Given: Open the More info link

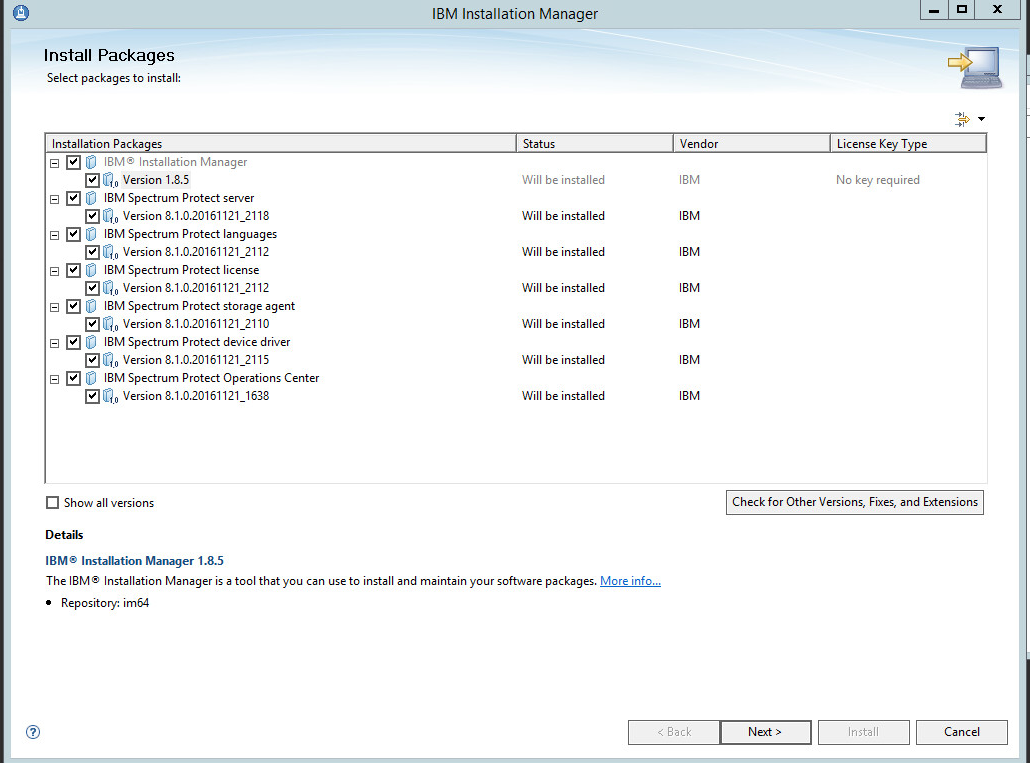Looking at the screenshot, I should coord(630,581).
